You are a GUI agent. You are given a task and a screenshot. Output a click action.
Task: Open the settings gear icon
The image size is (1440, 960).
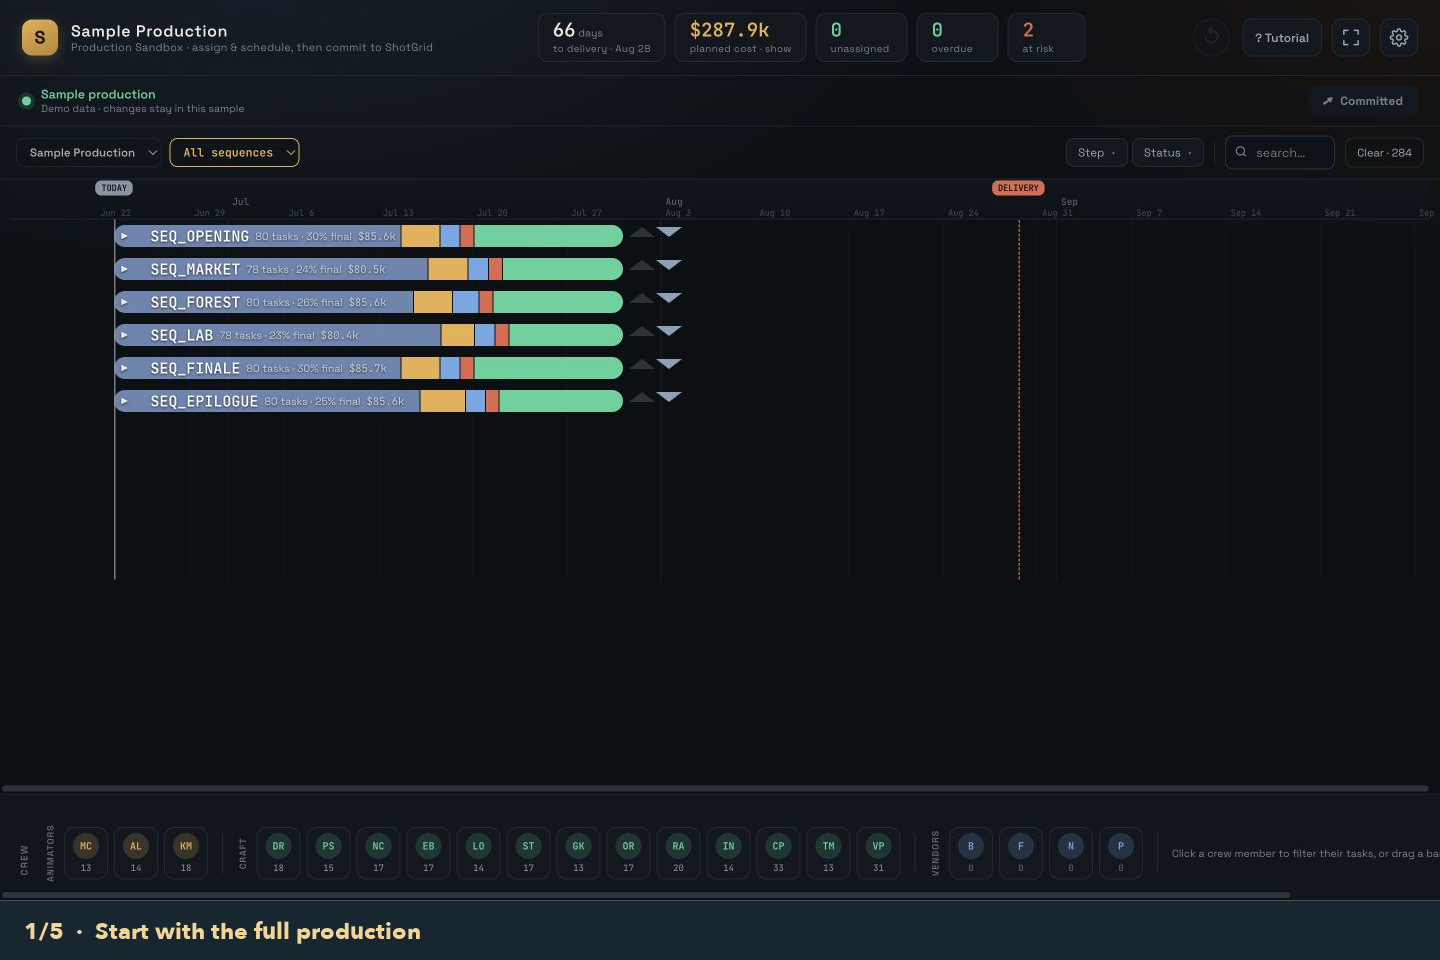click(1399, 38)
